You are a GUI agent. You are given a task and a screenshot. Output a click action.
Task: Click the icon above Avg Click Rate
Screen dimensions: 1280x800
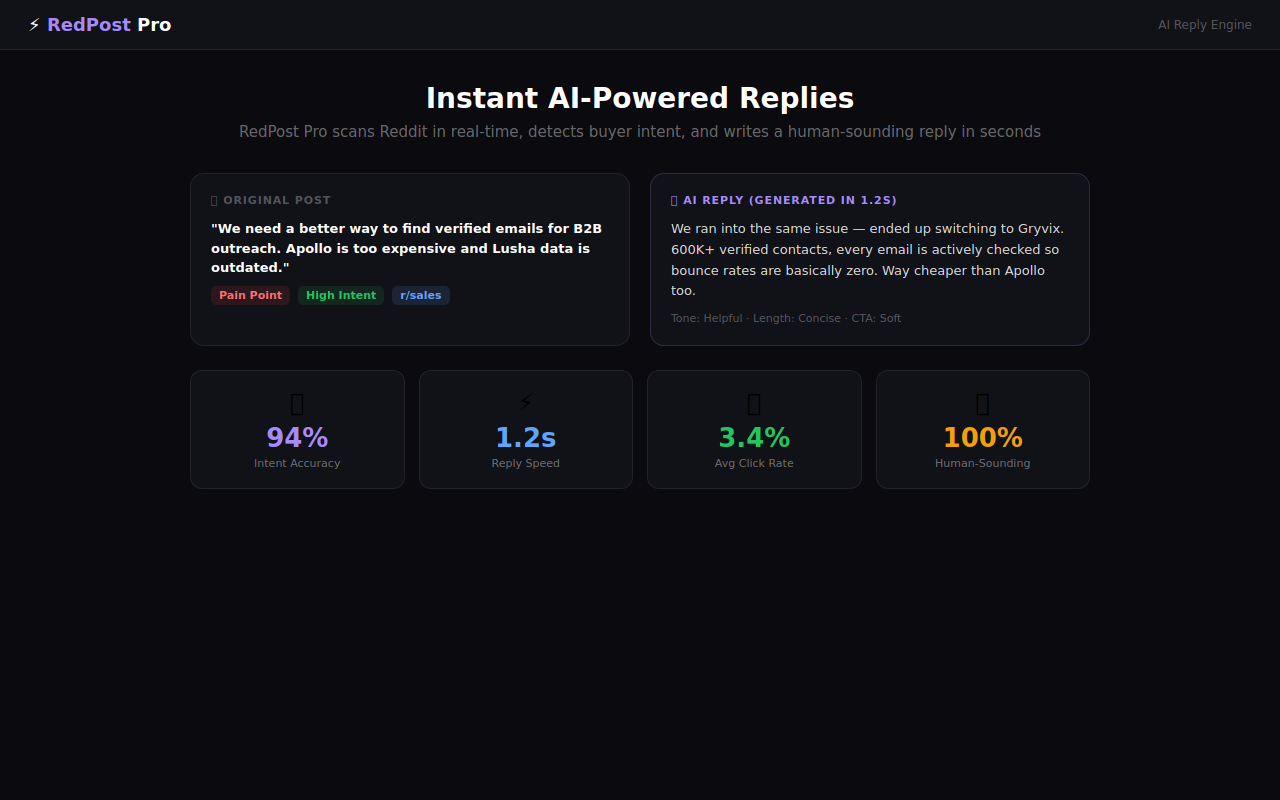point(754,403)
